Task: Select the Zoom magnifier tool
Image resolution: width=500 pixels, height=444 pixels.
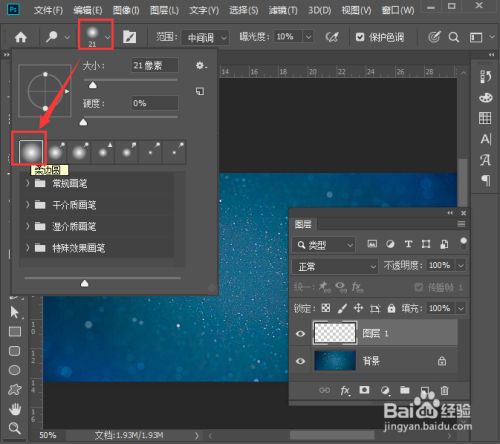Action: coord(15,428)
